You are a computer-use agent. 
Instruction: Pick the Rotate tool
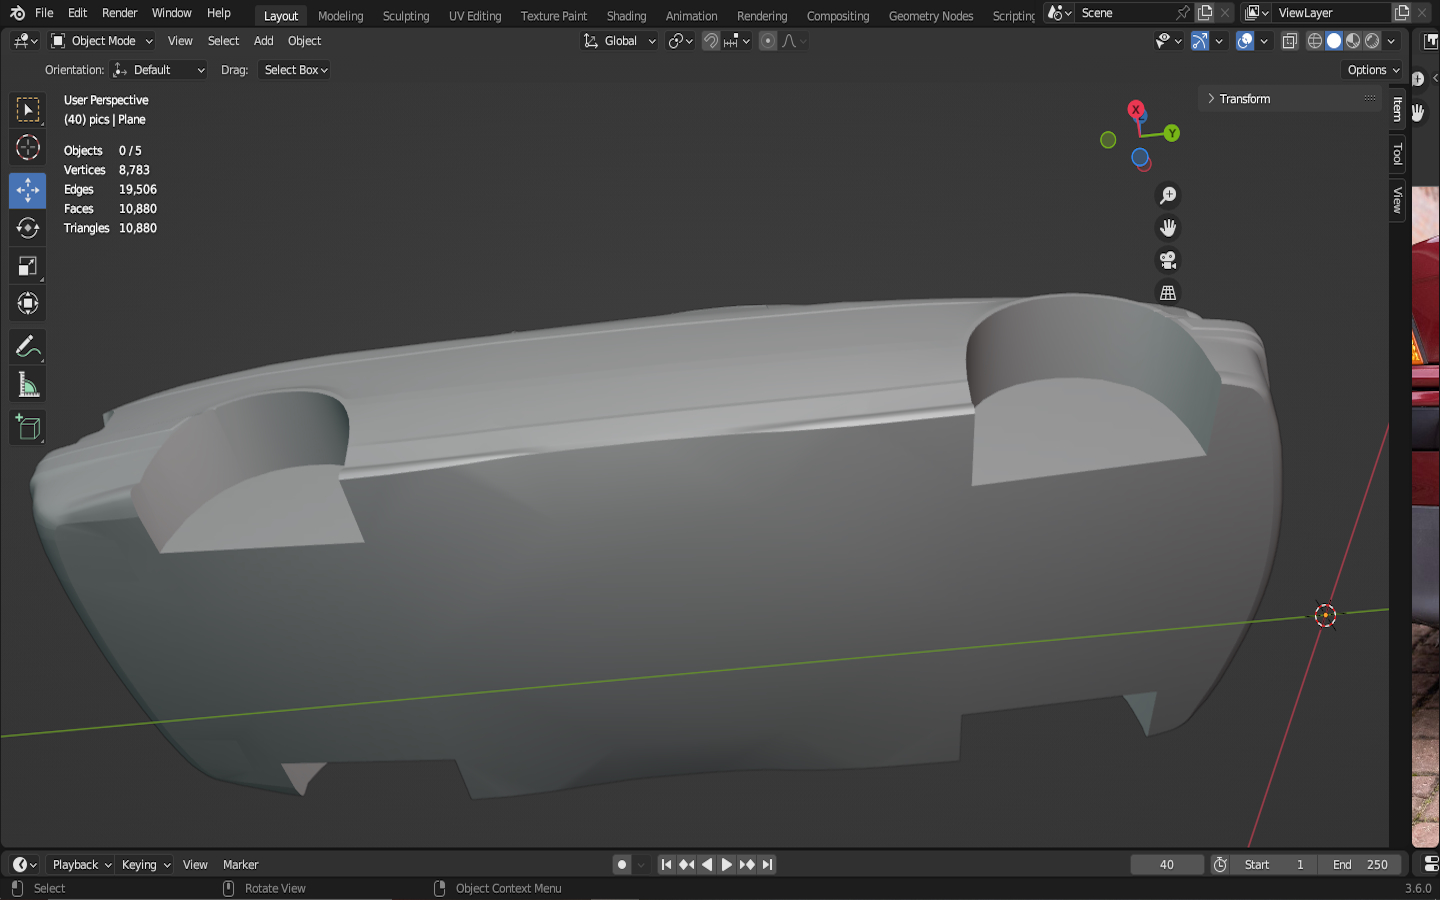tap(28, 228)
